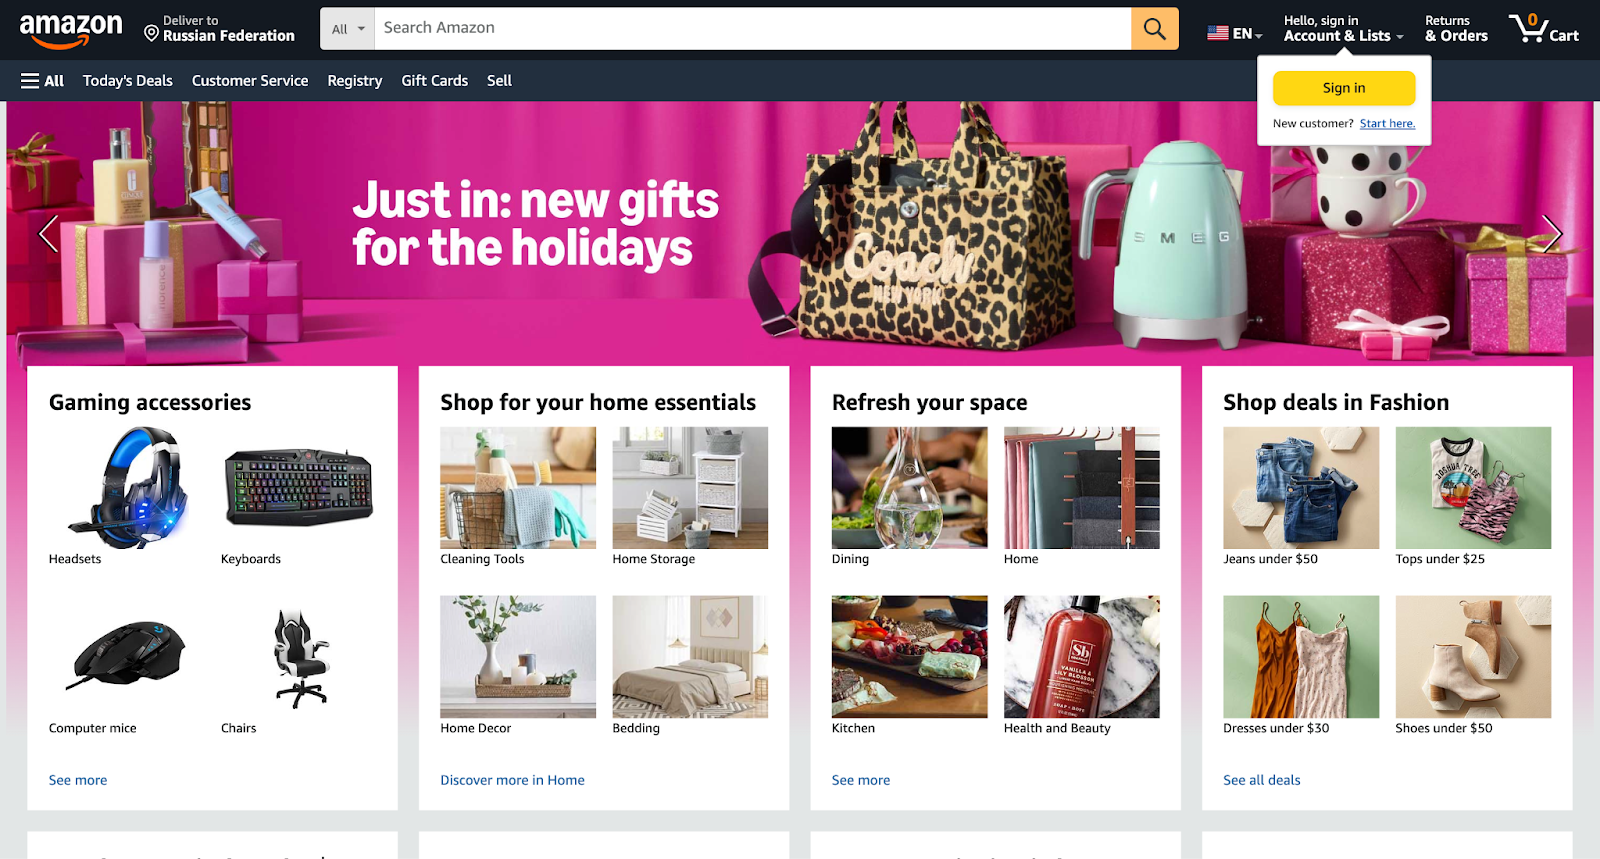
Task: Advance to next banner slide arrow
Action: pyautogui.click(x=1552, y=234)
